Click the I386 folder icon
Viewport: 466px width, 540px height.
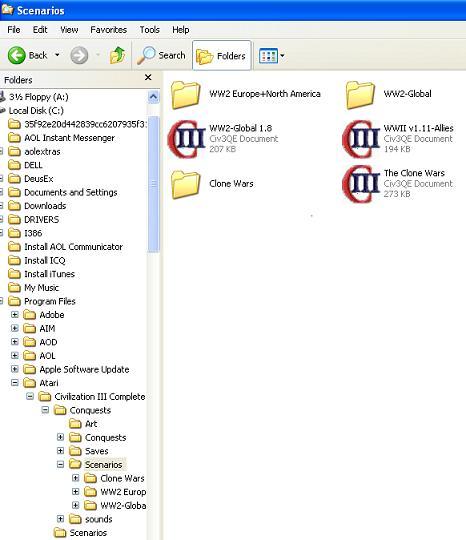14,233
